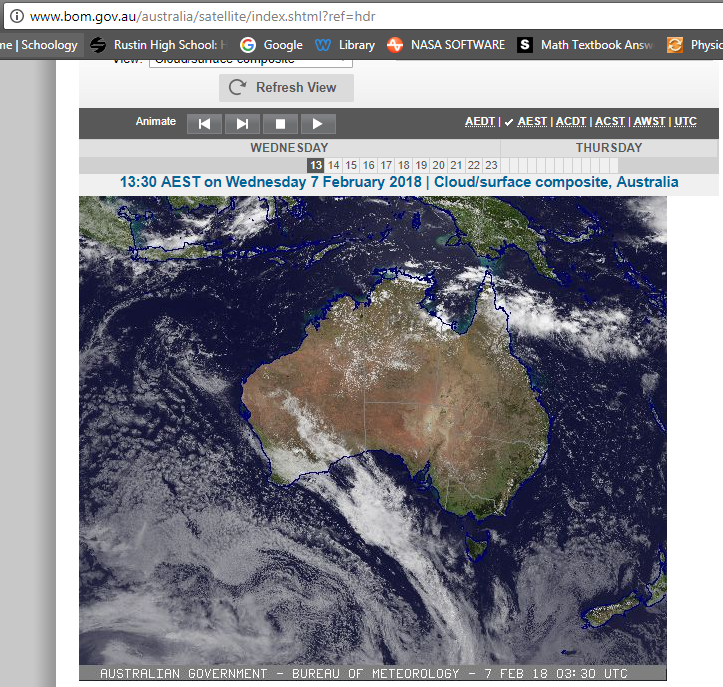Click the Refresh View button
Viewport: 723px width, 687px height.
(x=286, y=88)
